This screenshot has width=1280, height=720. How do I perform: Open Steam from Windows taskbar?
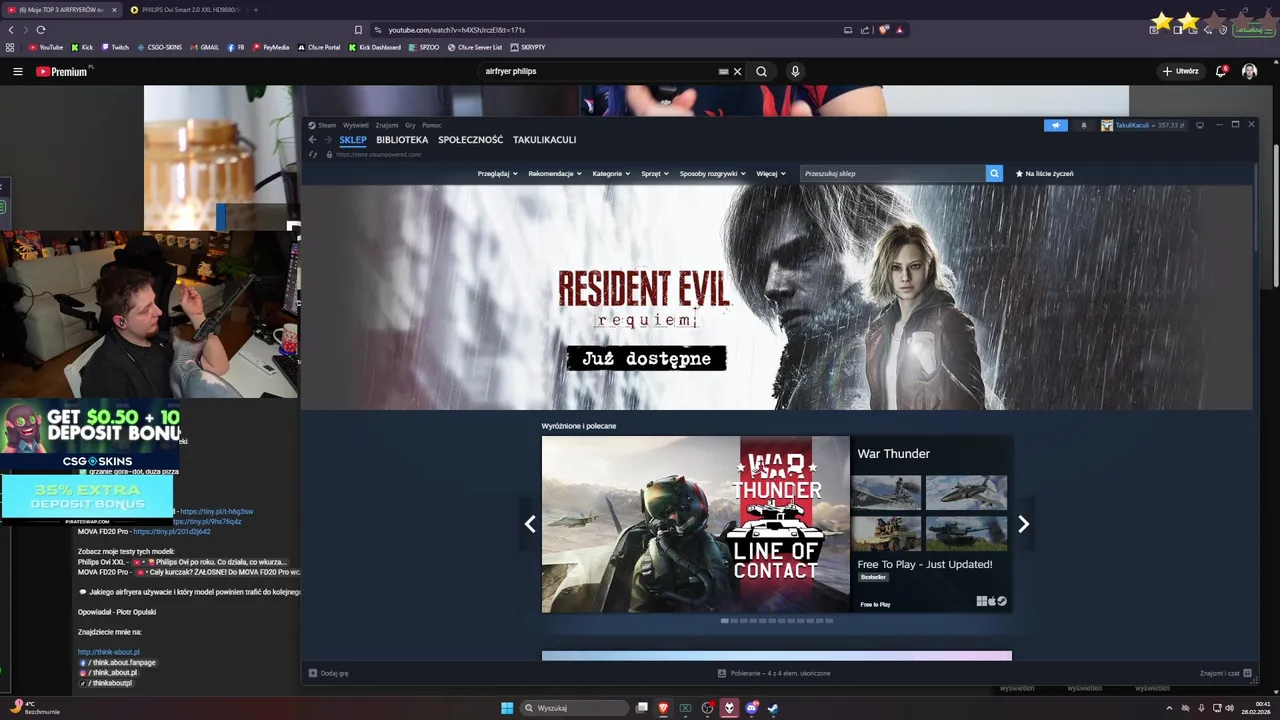click(x=773, y=708)
